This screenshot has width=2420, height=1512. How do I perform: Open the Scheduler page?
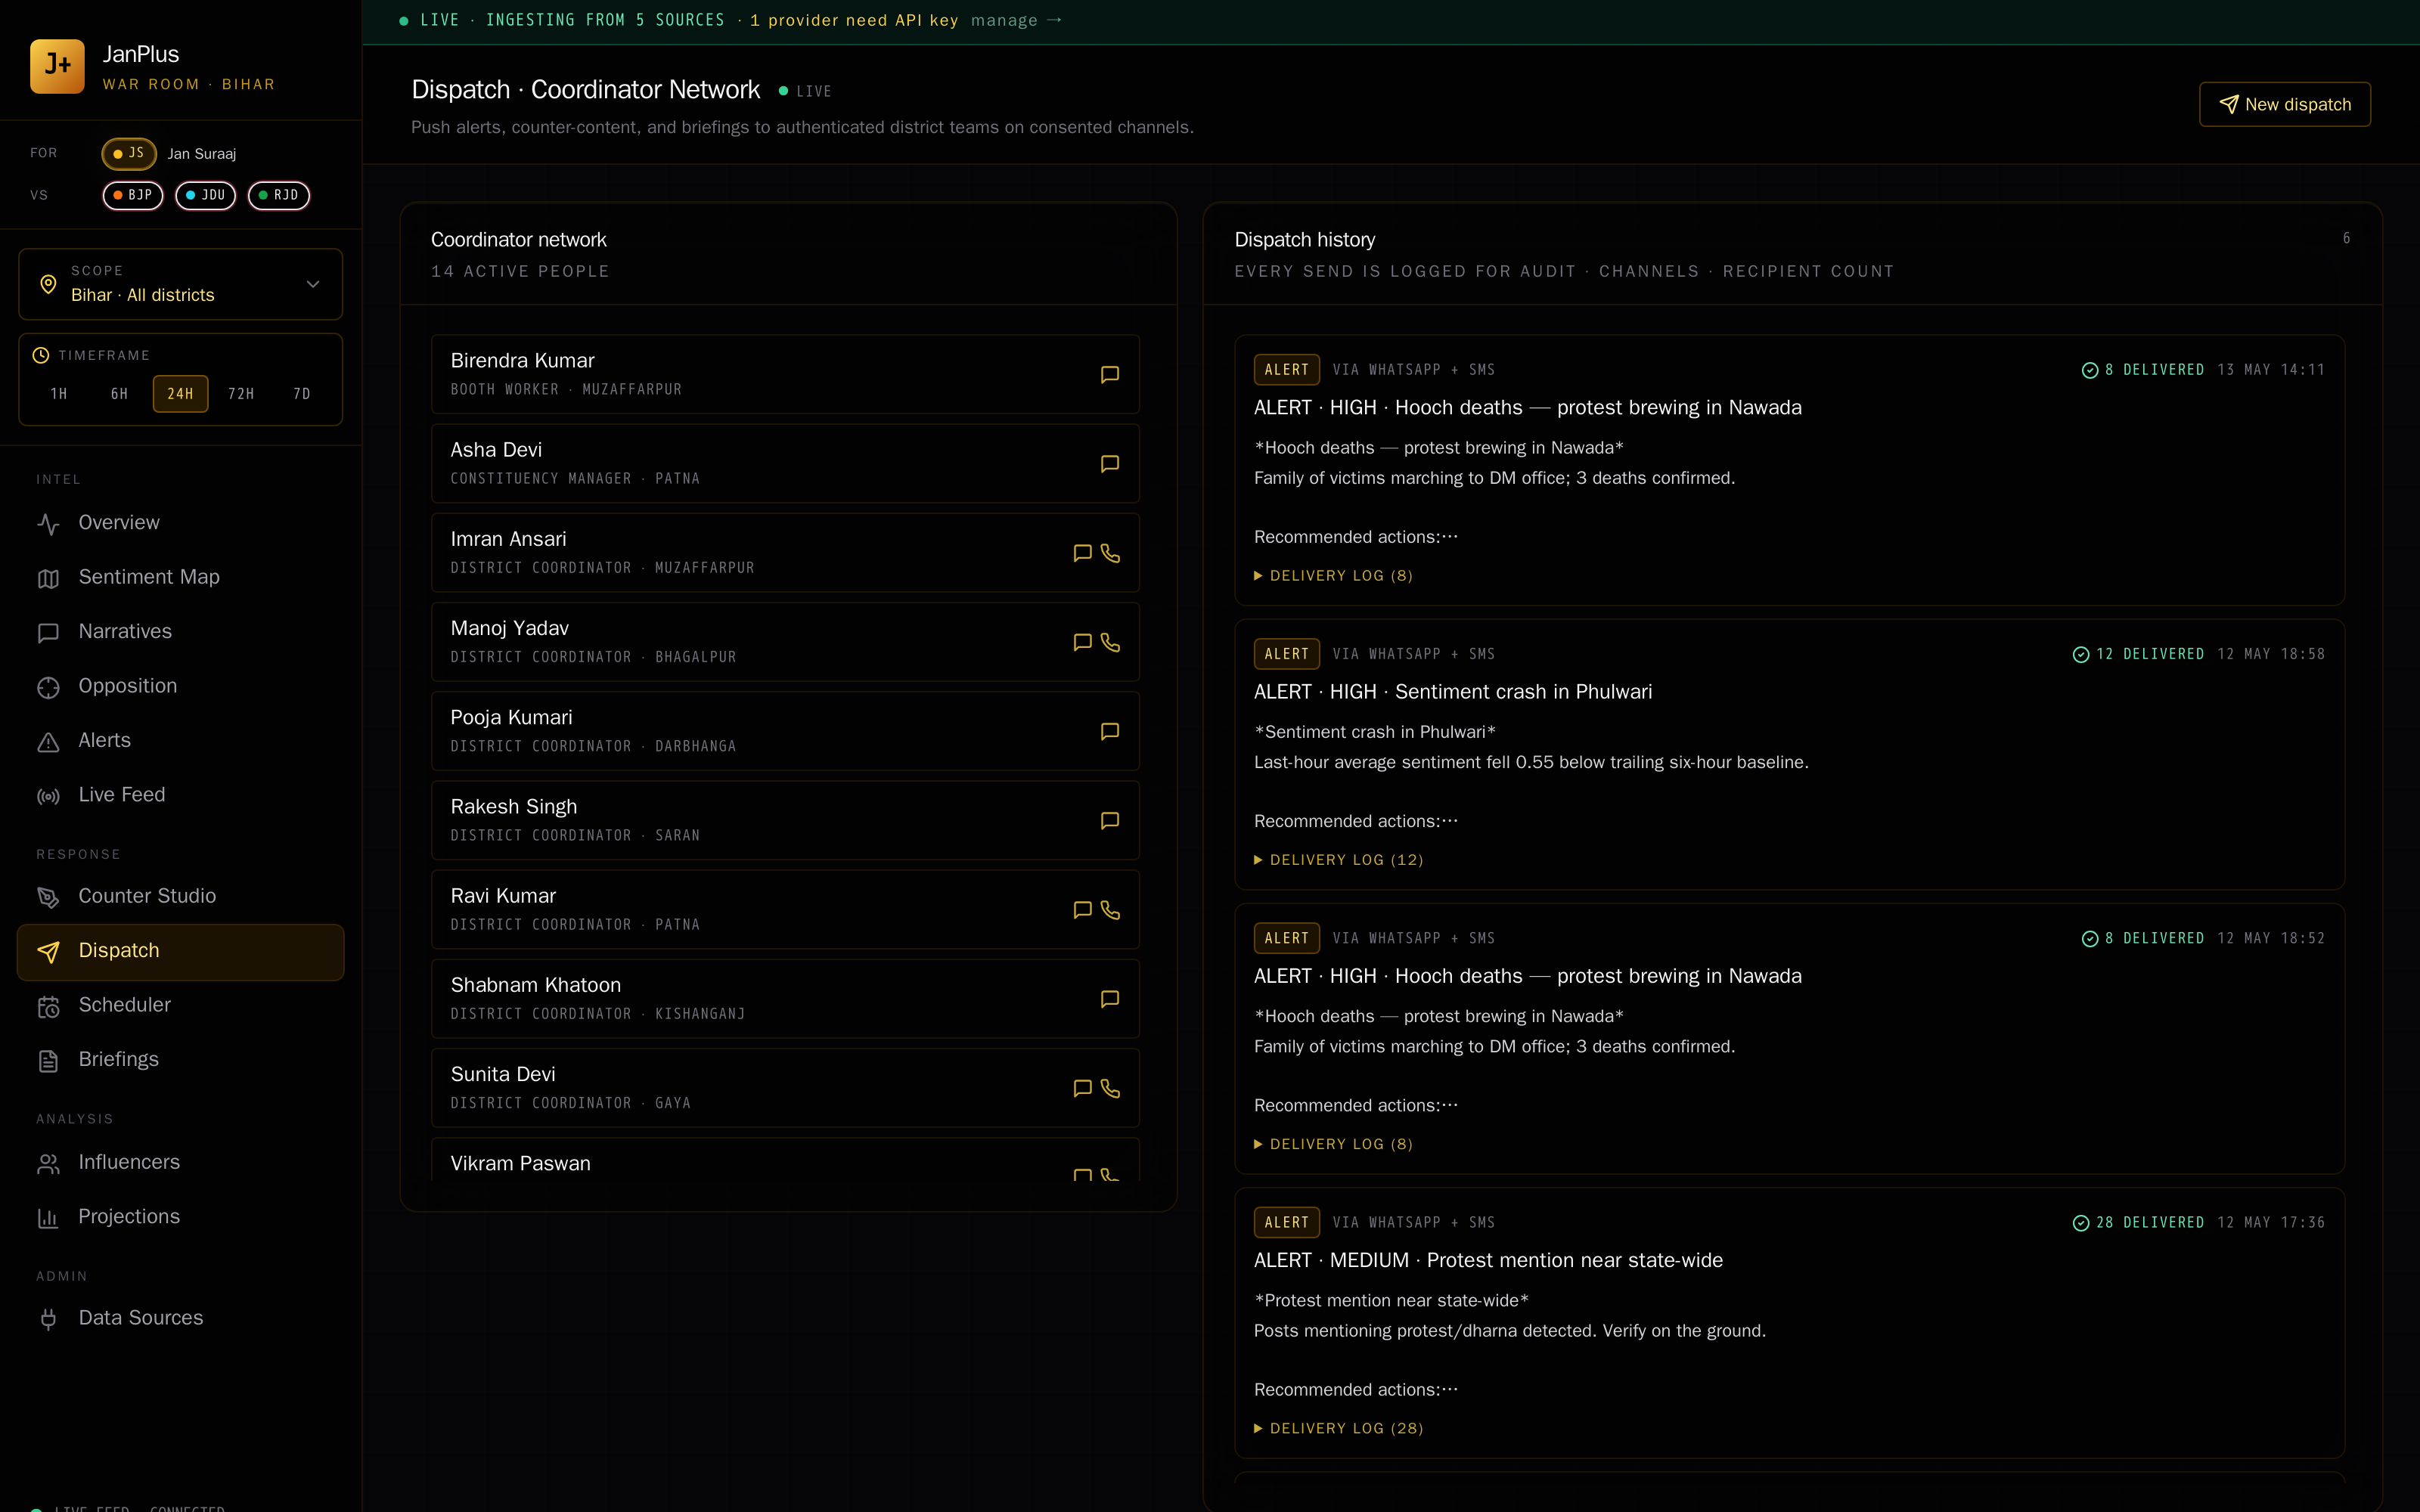(180, 1005)
